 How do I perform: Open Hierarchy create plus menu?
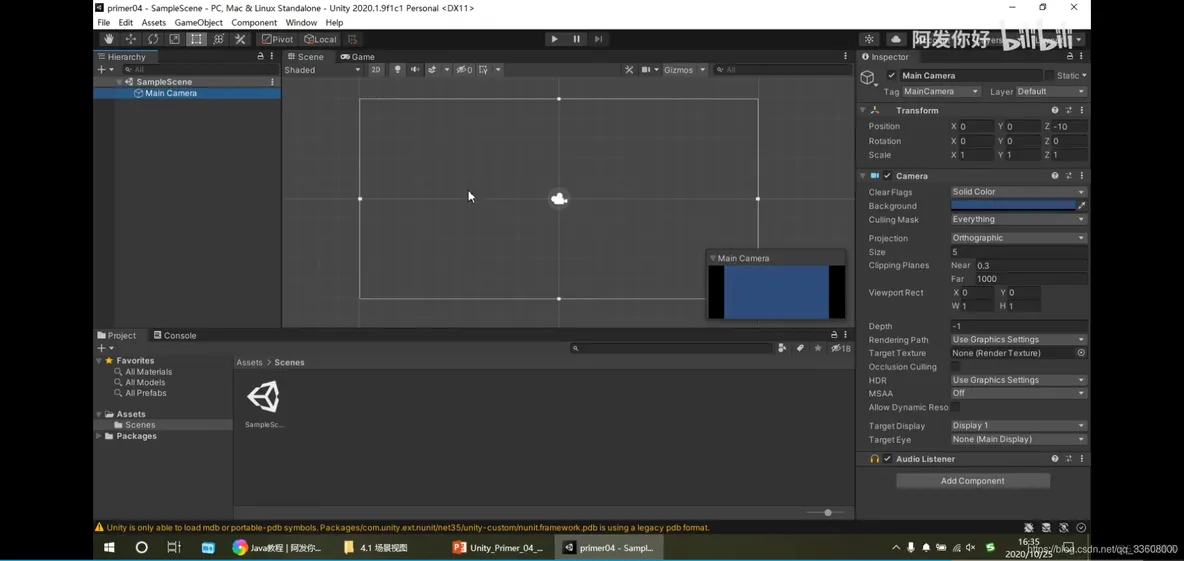click(103, 69)
